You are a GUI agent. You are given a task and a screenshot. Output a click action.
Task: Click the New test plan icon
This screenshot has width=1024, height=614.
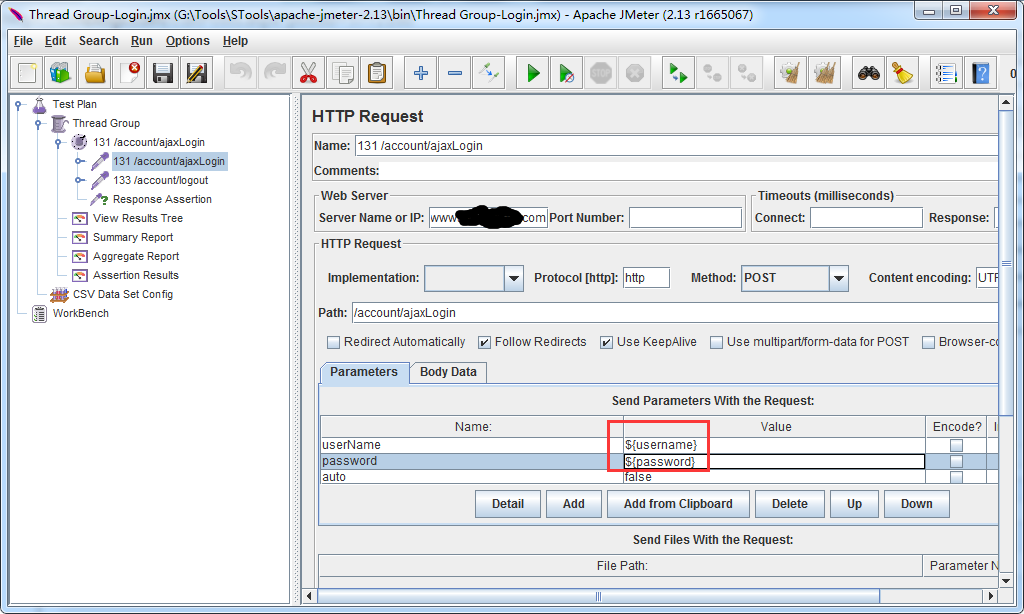click(27, 73)
